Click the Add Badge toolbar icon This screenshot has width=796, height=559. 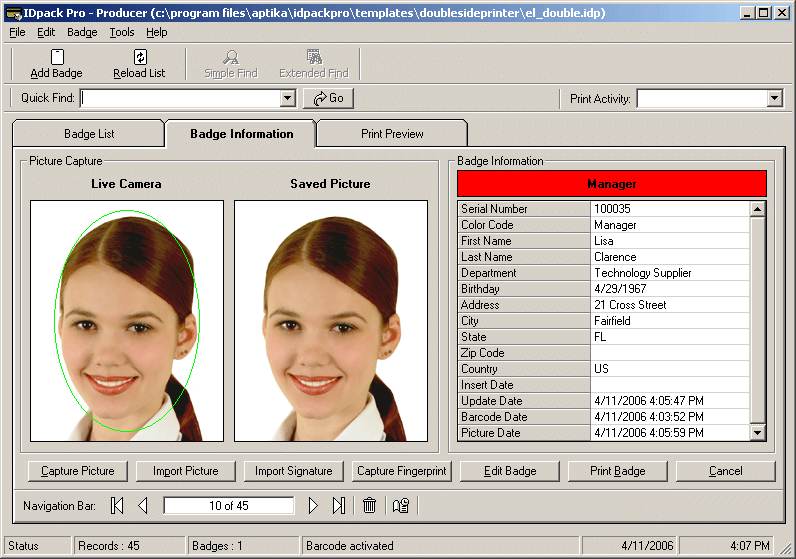(57, 58)
